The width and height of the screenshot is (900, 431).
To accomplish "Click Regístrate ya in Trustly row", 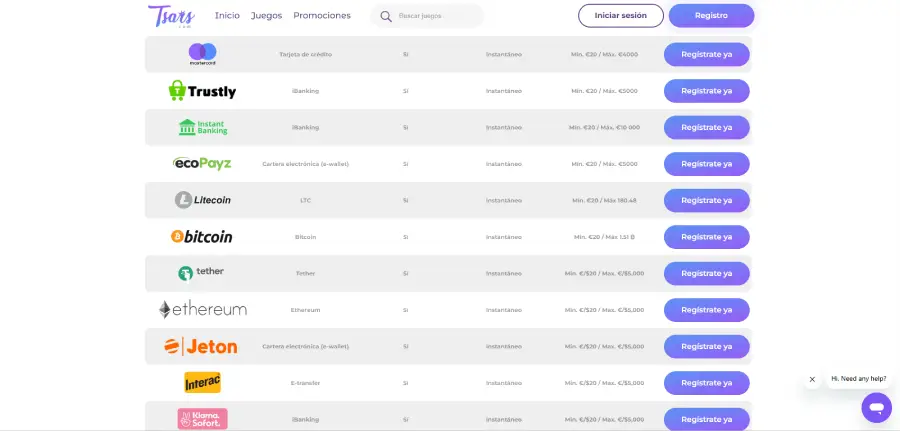I will pyautogui.click(x=707, y=91).
